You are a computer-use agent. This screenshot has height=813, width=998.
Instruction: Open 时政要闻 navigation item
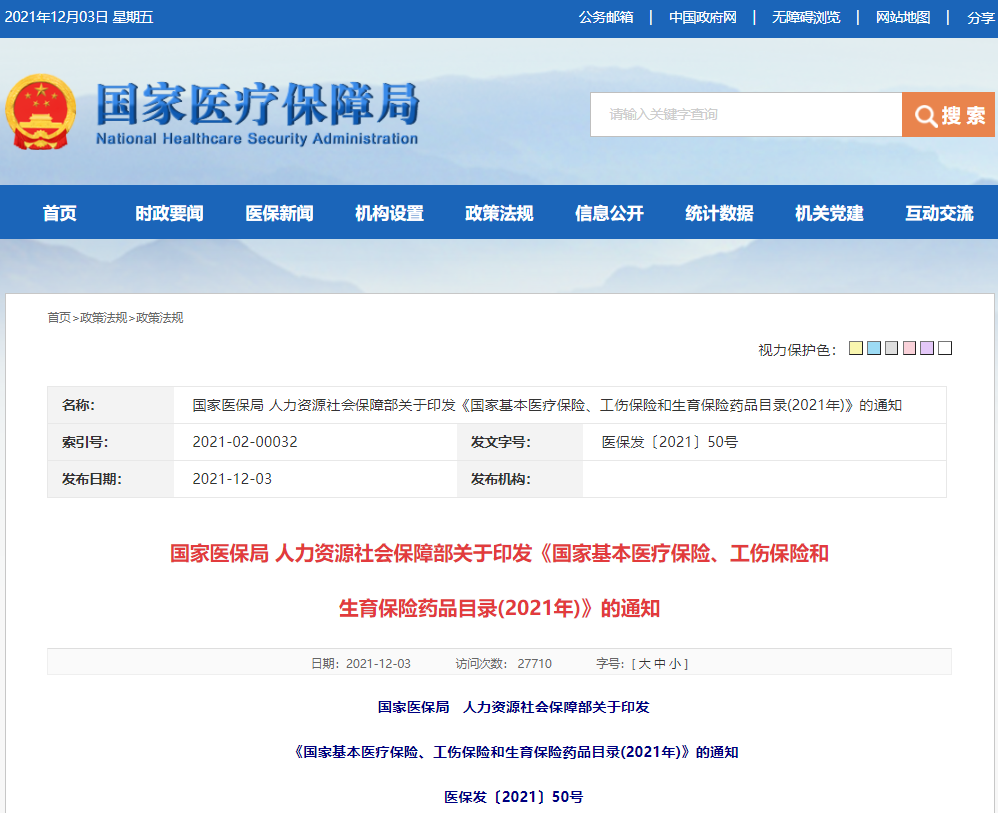coord(169,213)
